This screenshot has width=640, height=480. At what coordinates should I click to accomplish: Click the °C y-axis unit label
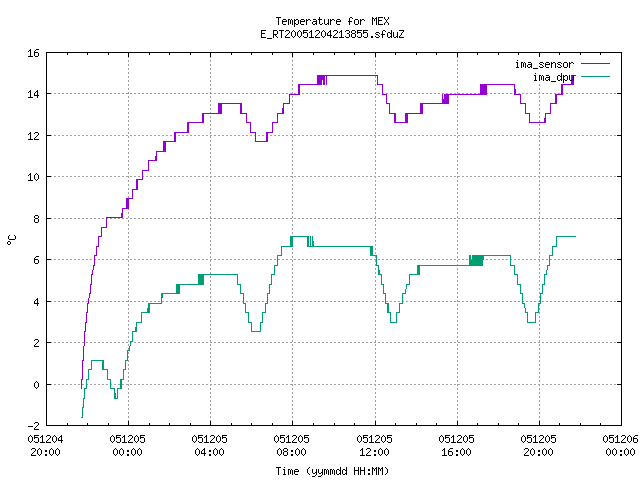(12, 240)
